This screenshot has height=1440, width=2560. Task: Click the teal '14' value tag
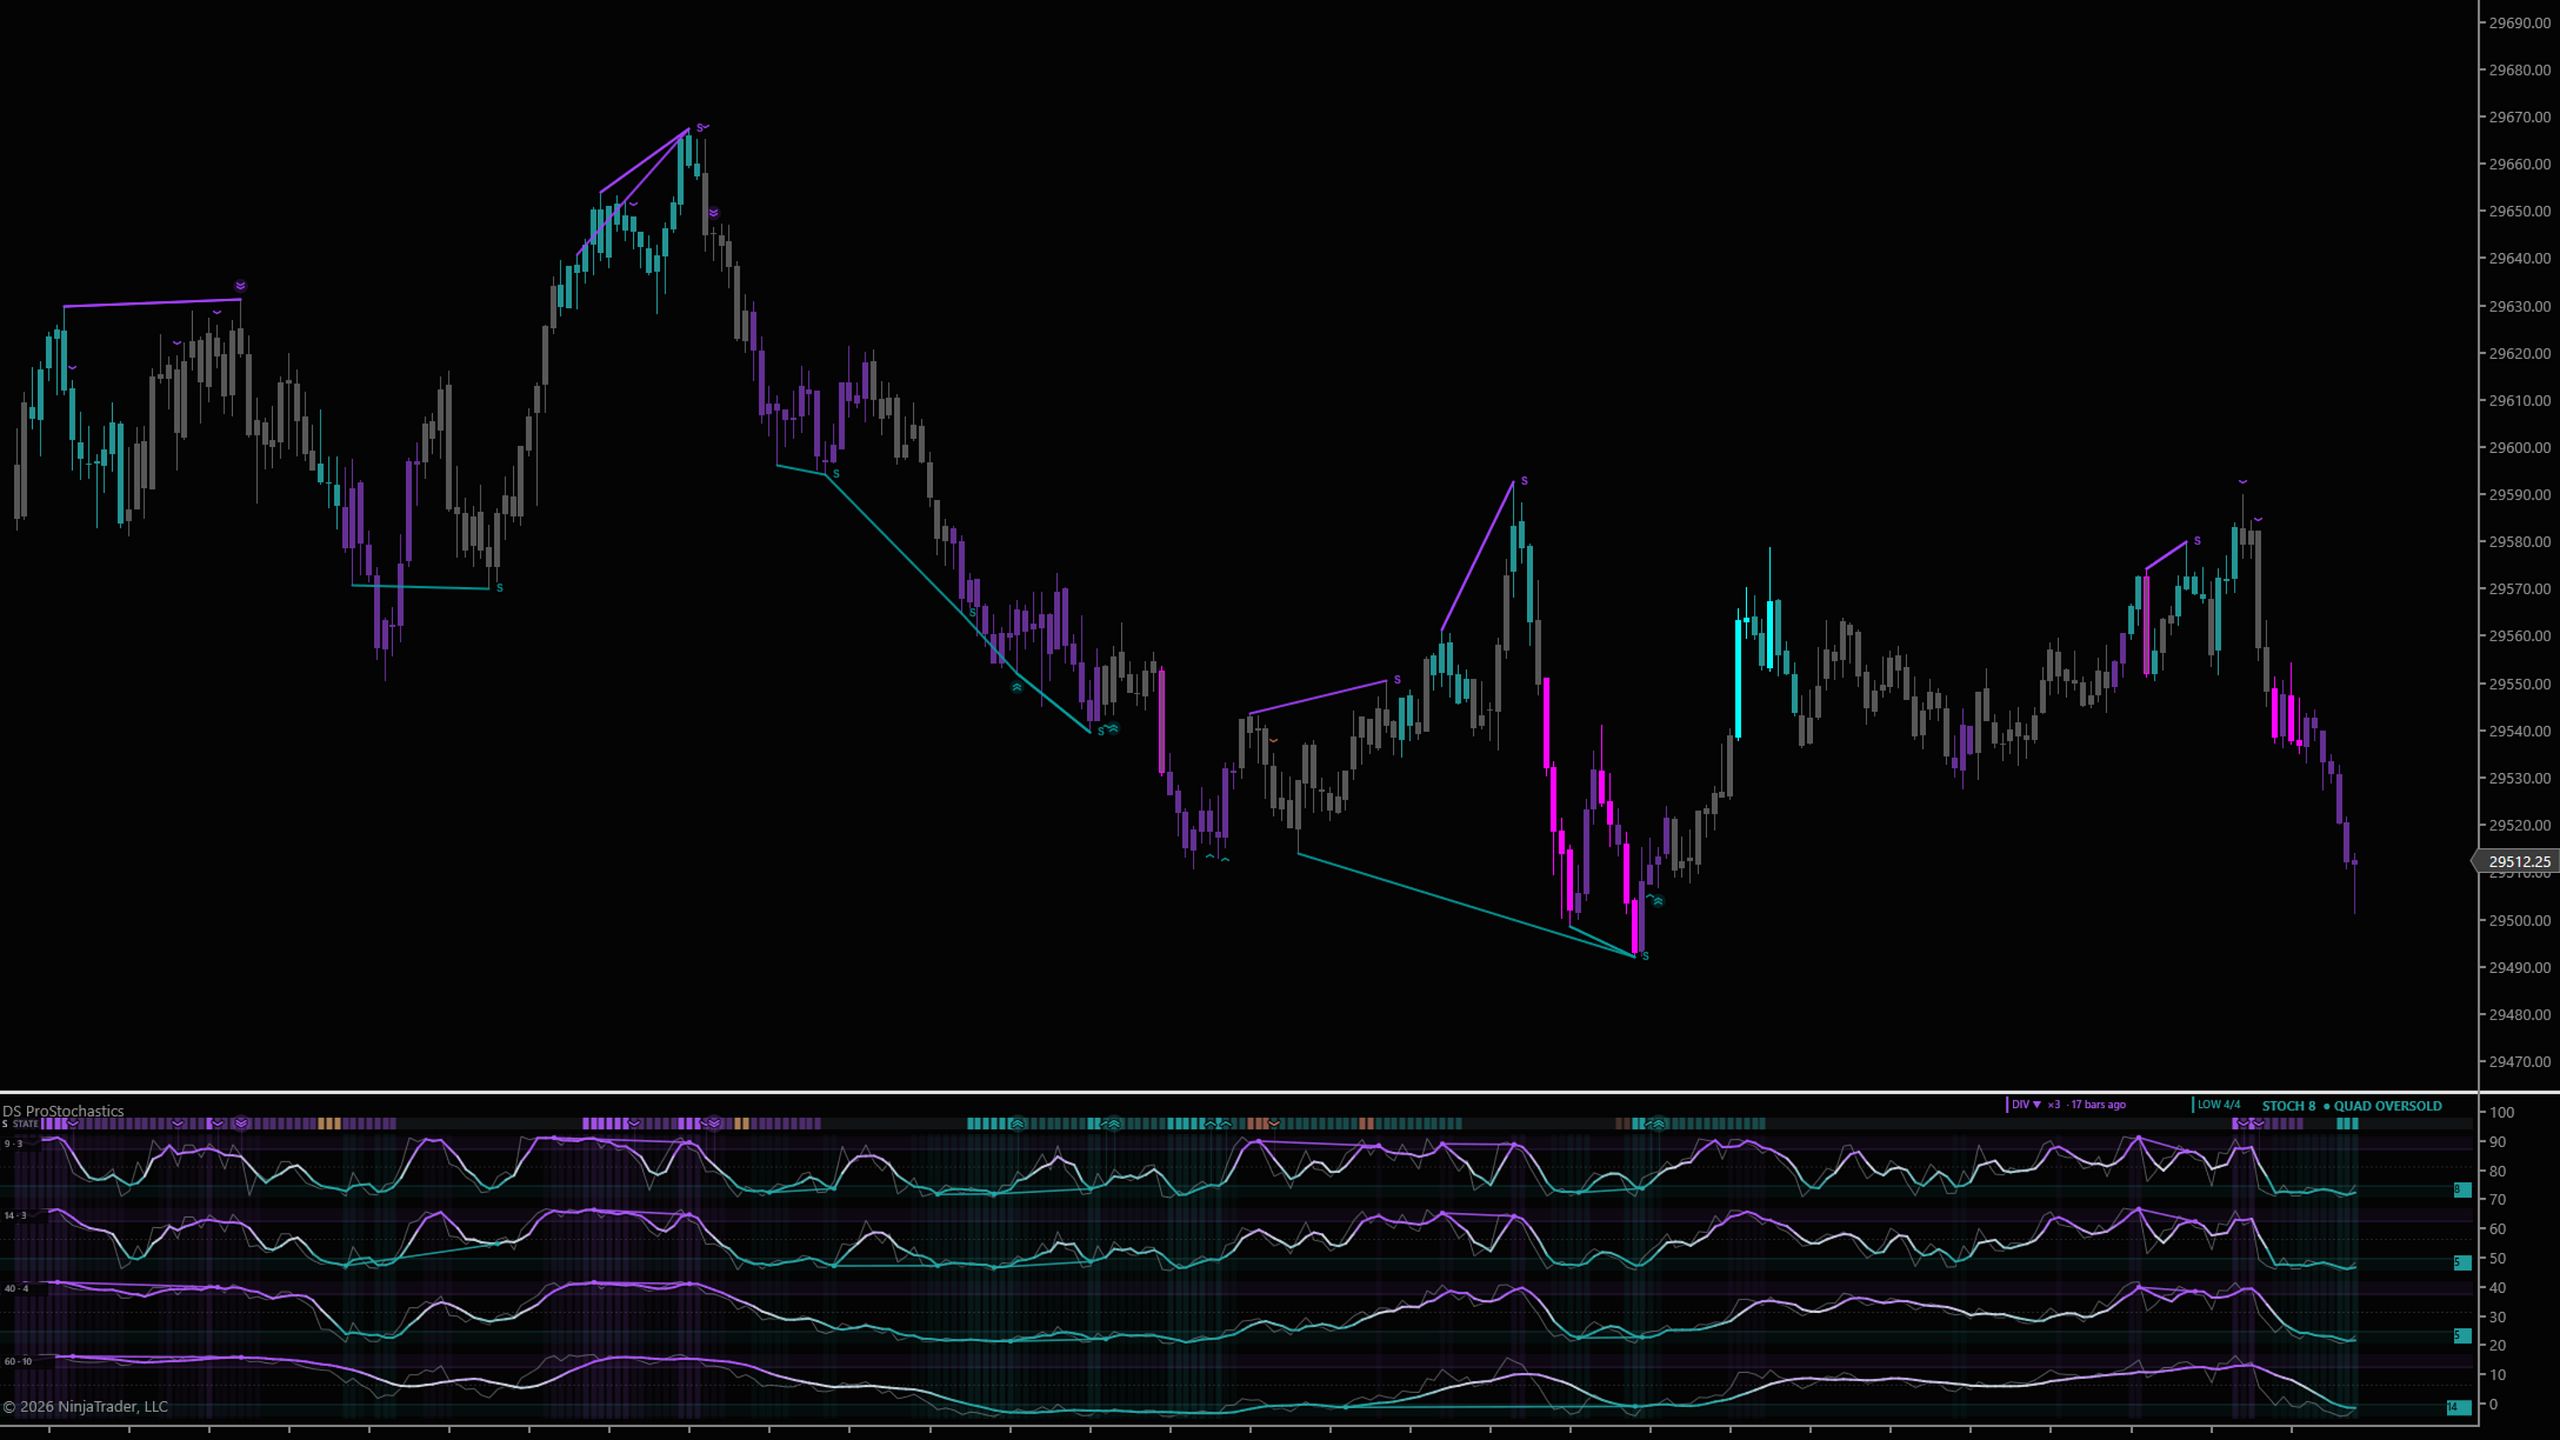pos(2459,1407)
